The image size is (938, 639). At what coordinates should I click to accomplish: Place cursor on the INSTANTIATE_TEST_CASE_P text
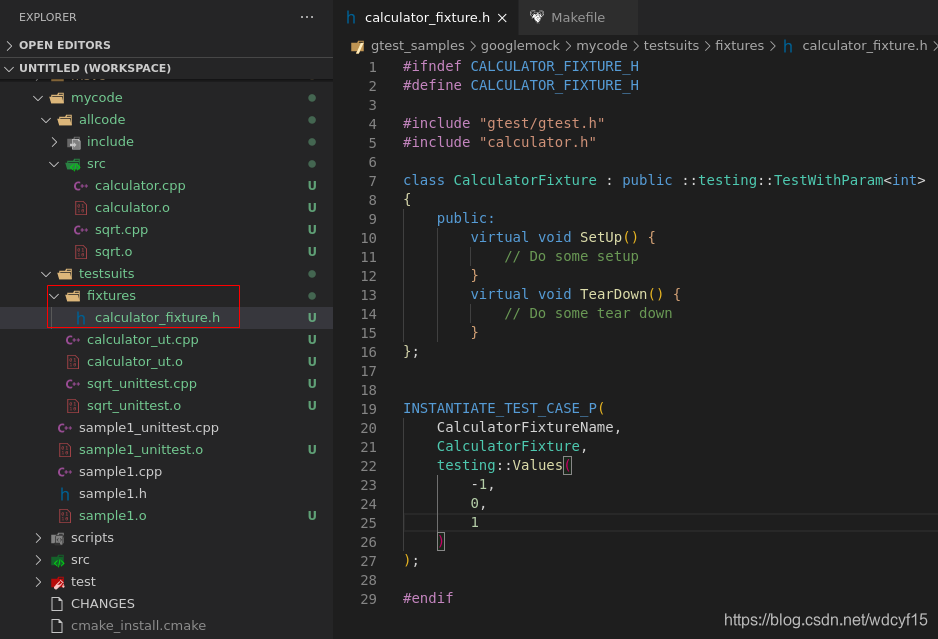[500, 409]
